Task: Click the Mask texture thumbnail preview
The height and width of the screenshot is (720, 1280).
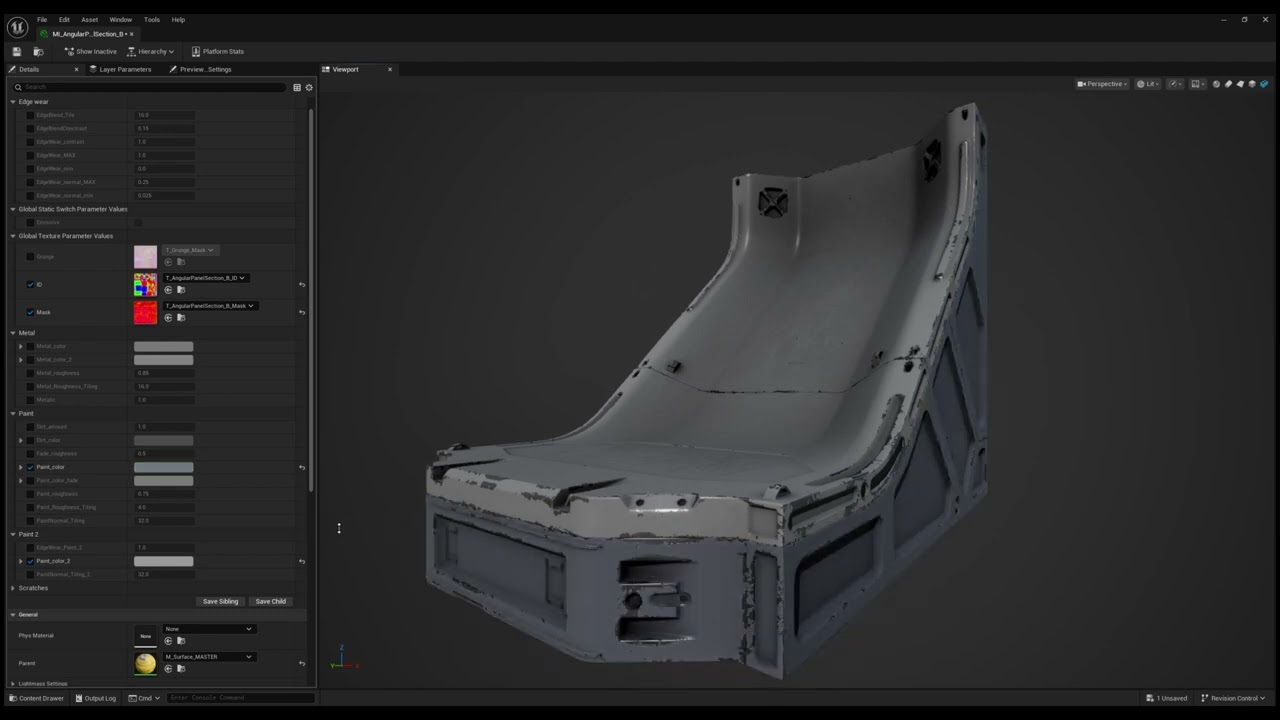Action: 146,312
